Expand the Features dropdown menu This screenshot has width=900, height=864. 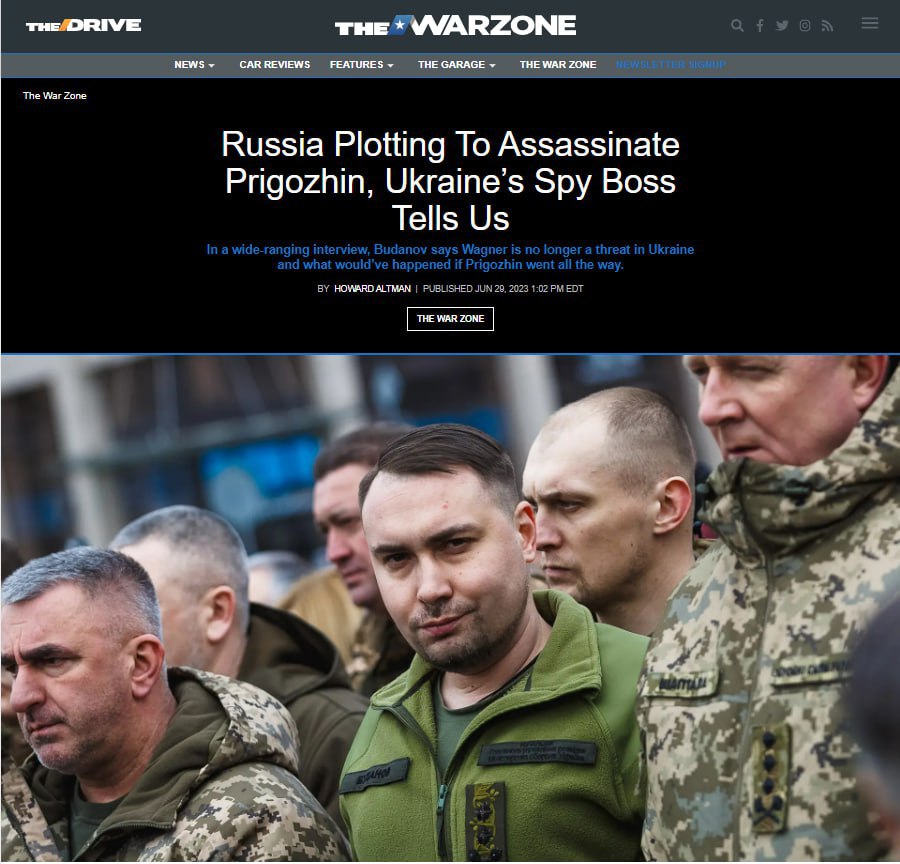[x=362, y=65]
